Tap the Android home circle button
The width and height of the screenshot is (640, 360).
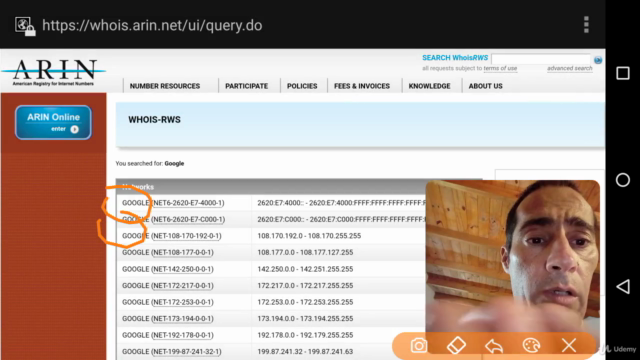pos(622,180)
